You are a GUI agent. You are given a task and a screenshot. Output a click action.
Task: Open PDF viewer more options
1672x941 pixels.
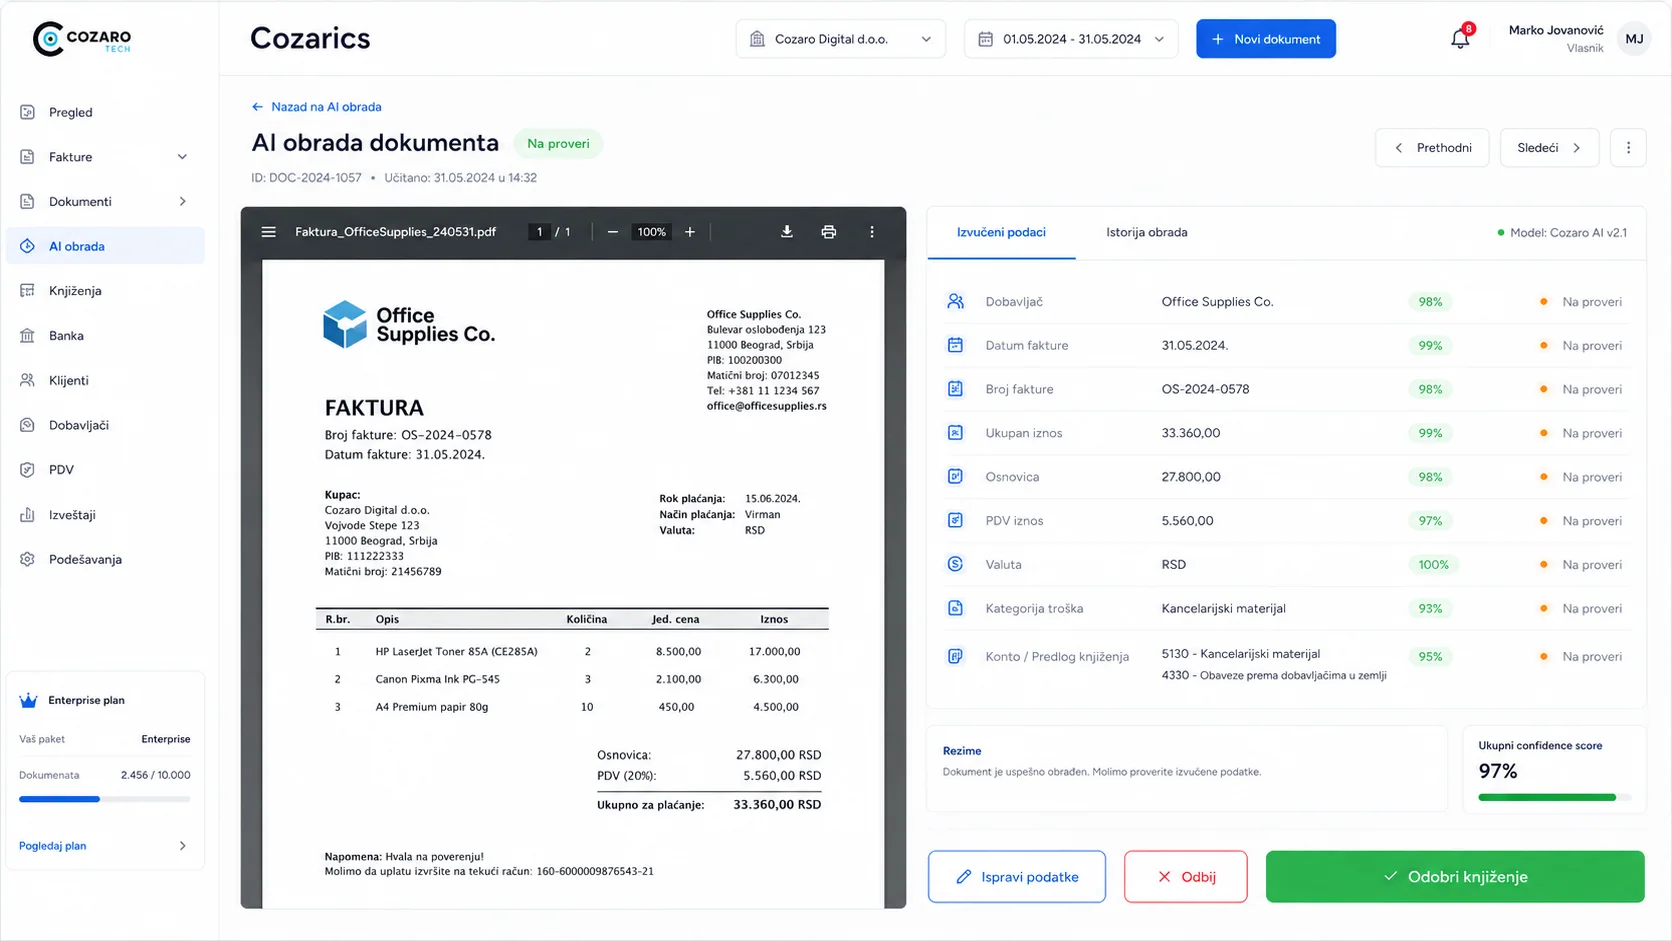tap(872, 232)
